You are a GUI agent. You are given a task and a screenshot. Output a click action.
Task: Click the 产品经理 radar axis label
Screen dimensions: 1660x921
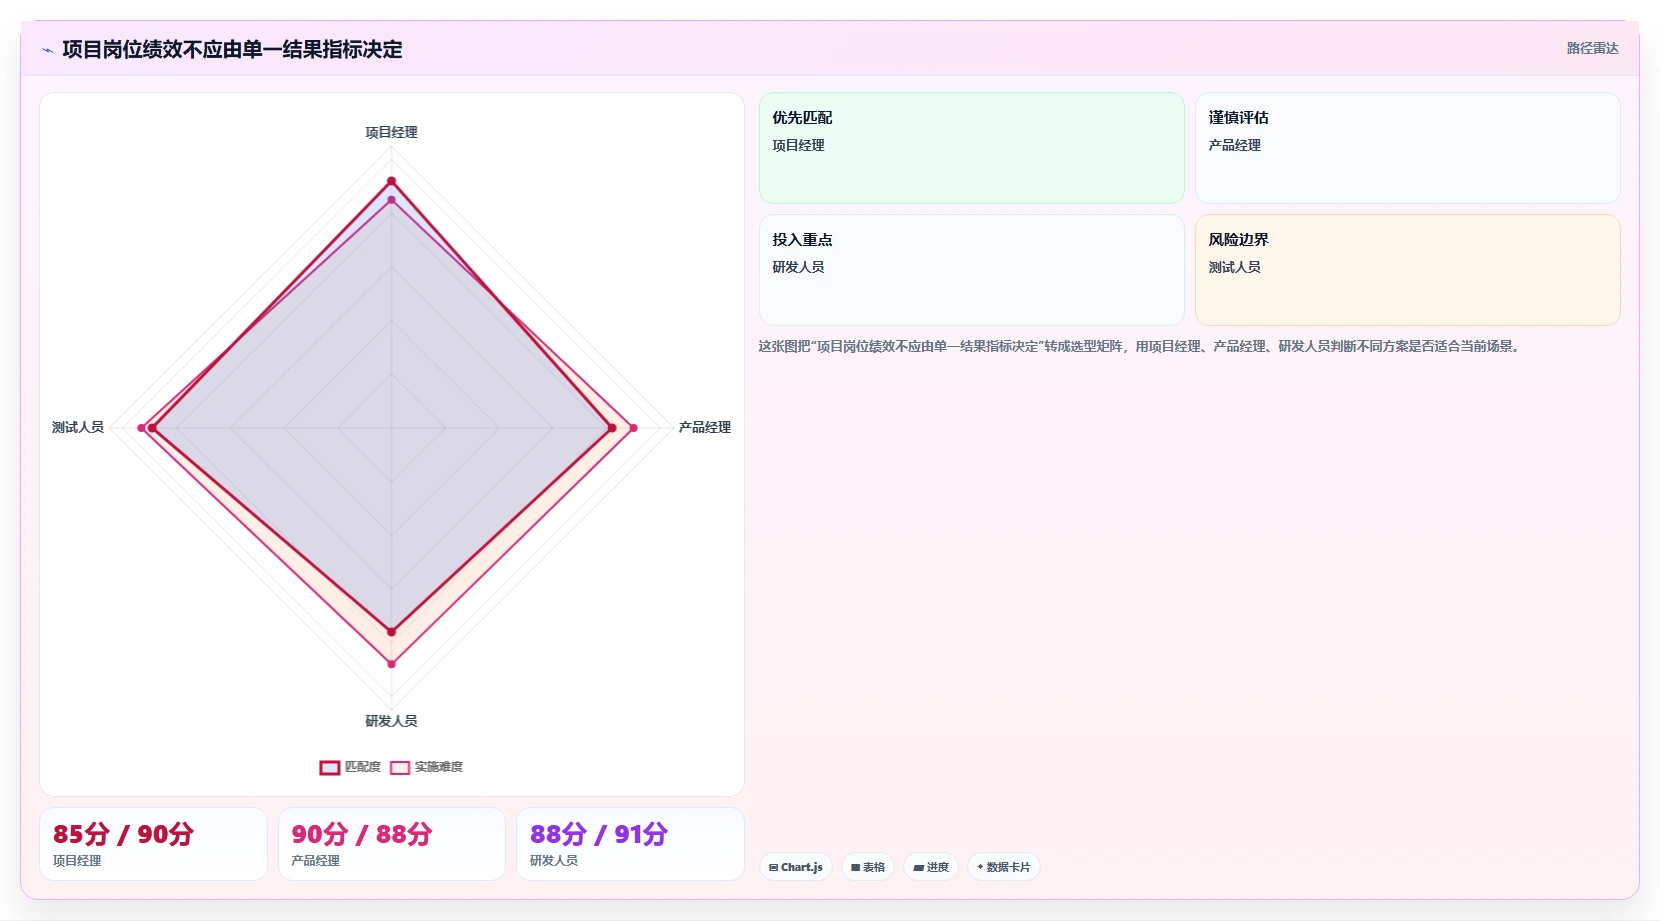click(x=704, y=427)
